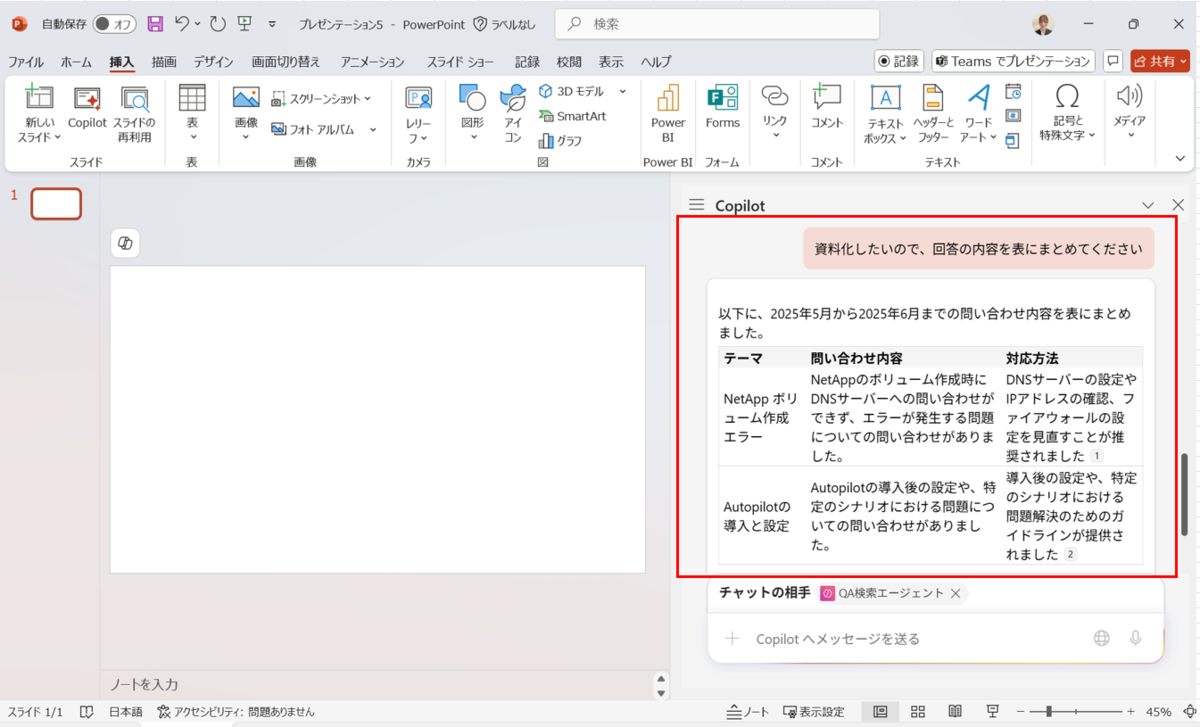Open the Copilot pane hamburger menu

697,205
